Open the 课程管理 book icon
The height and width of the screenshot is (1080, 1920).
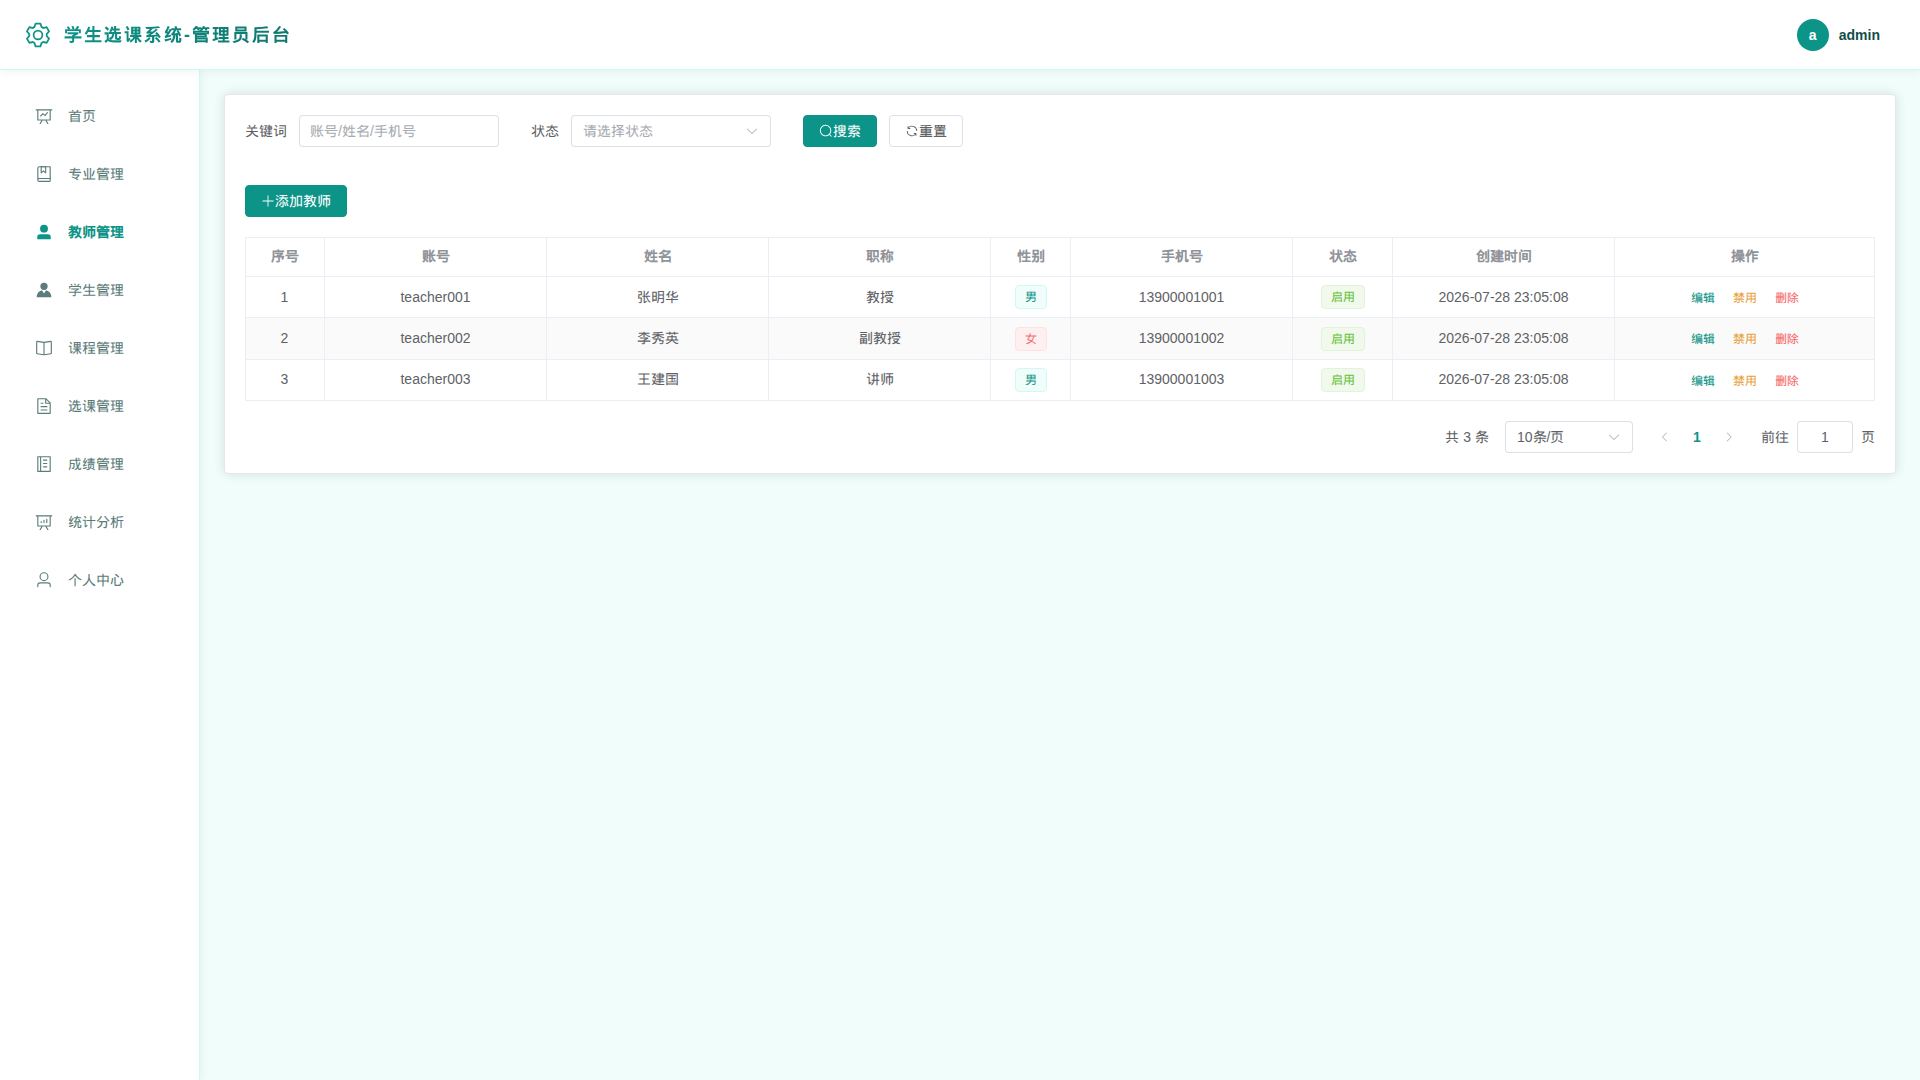[x=44, y=348]
